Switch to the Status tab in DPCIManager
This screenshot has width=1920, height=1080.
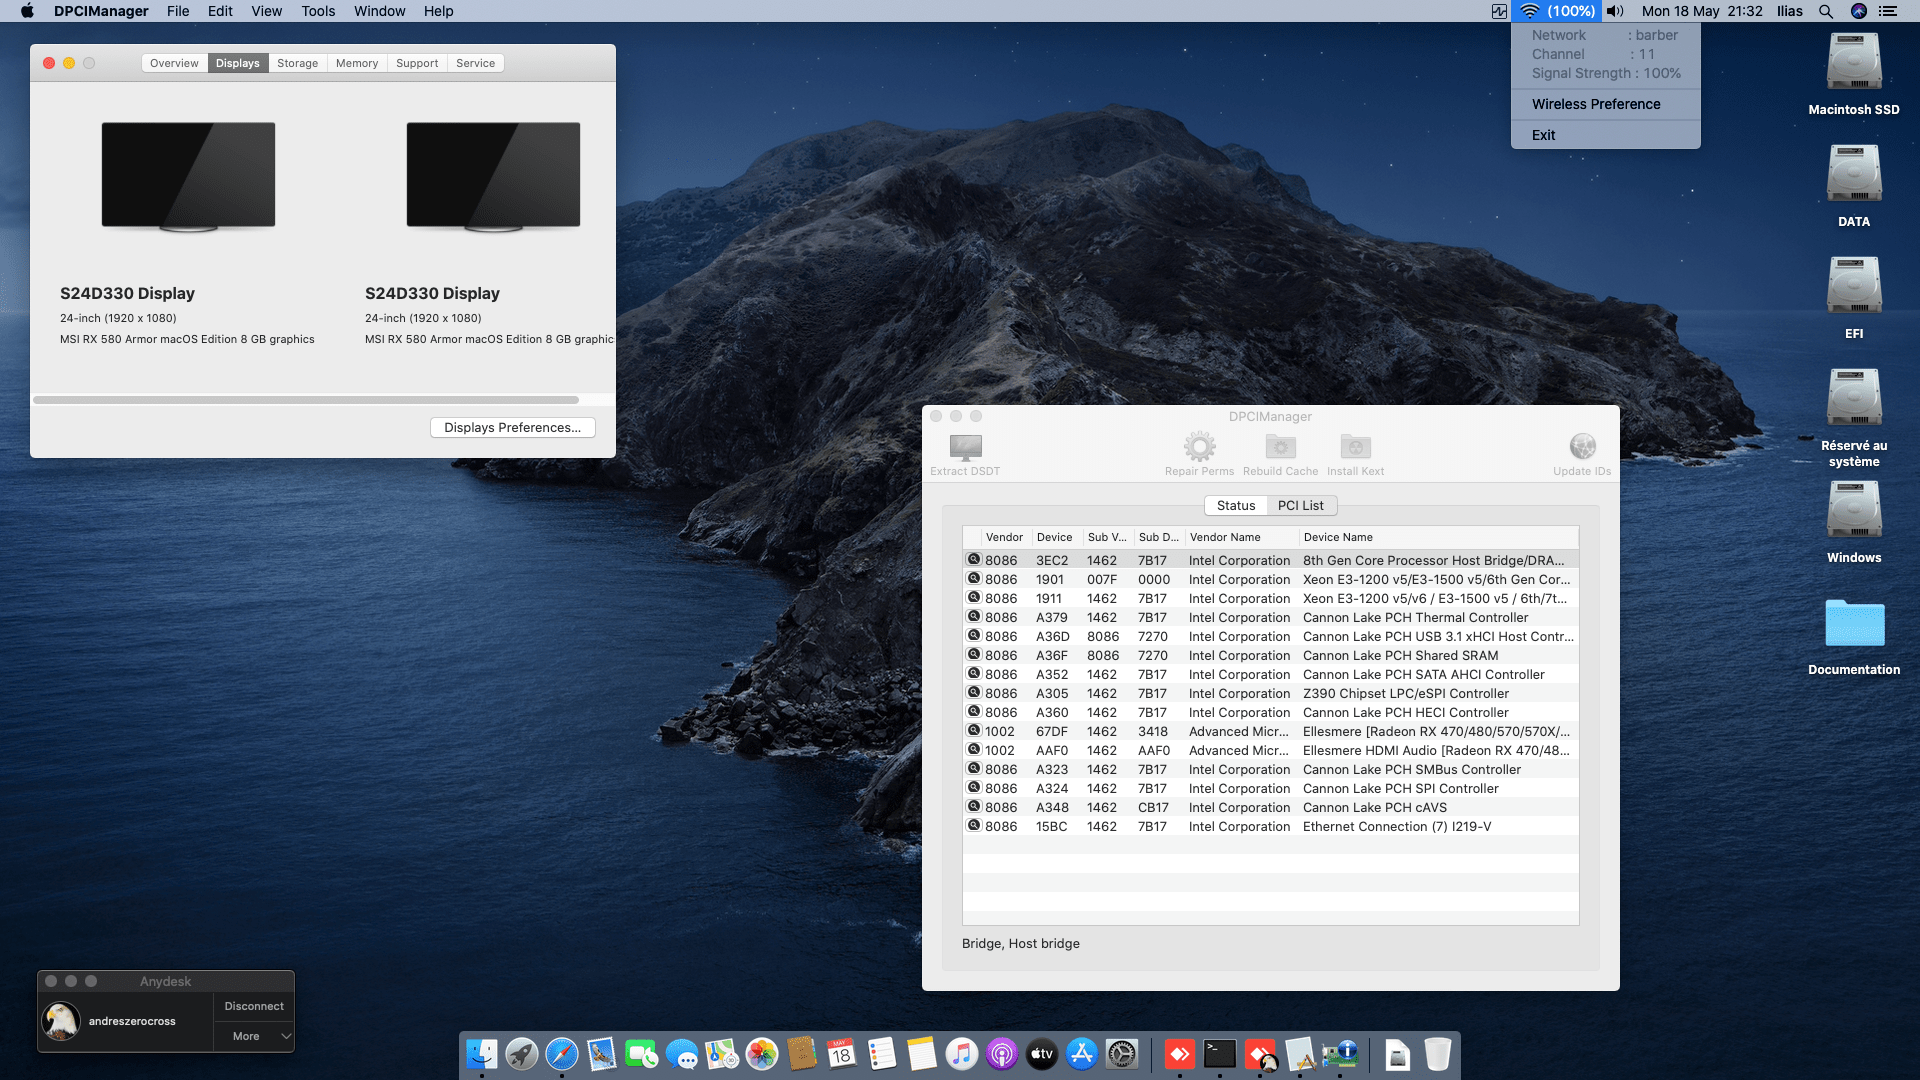1236,505
